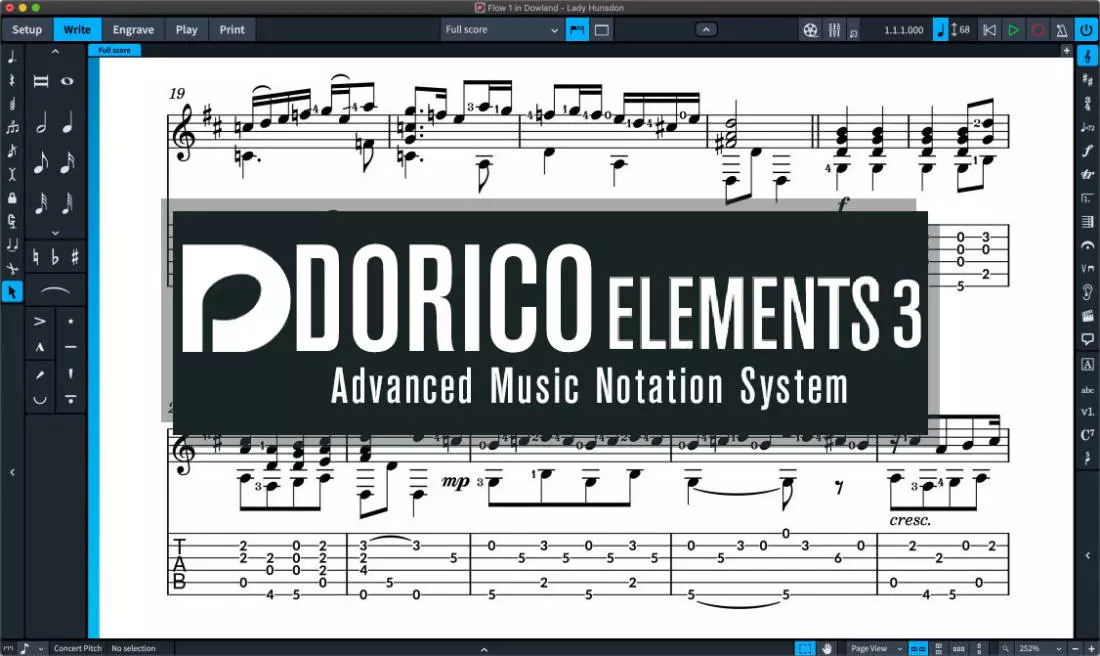Apply the flat accidental
The height and width of the screenshot is (656, 1100).
point(55,257)
